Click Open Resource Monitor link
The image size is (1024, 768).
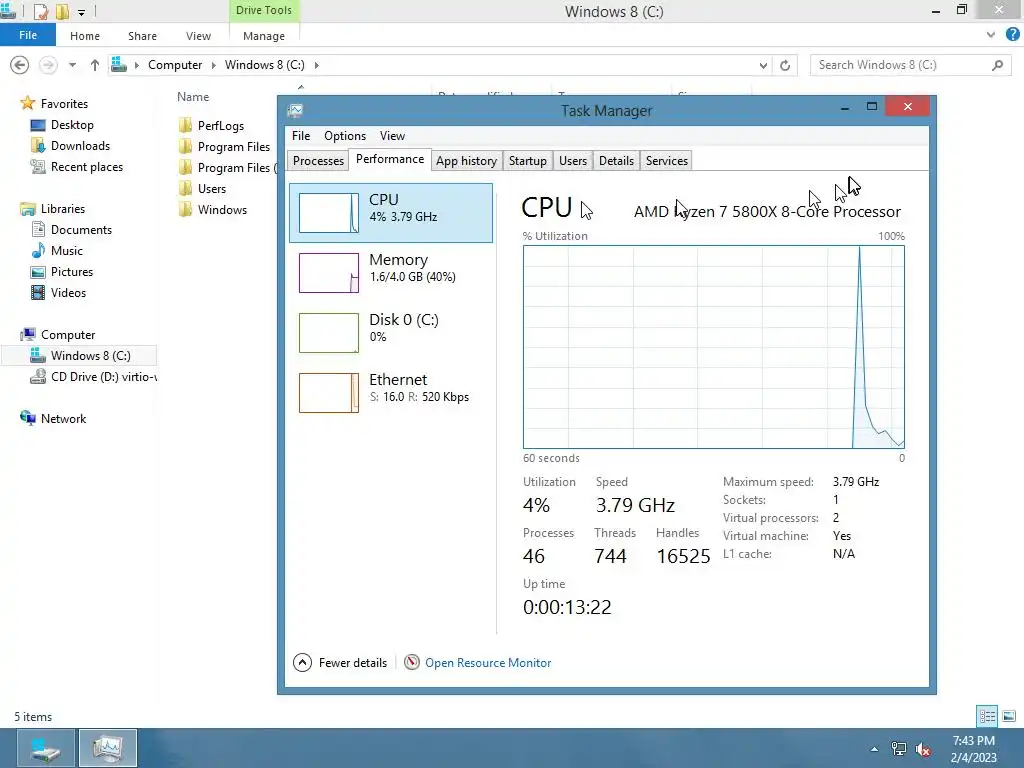[x=488, y=663]
